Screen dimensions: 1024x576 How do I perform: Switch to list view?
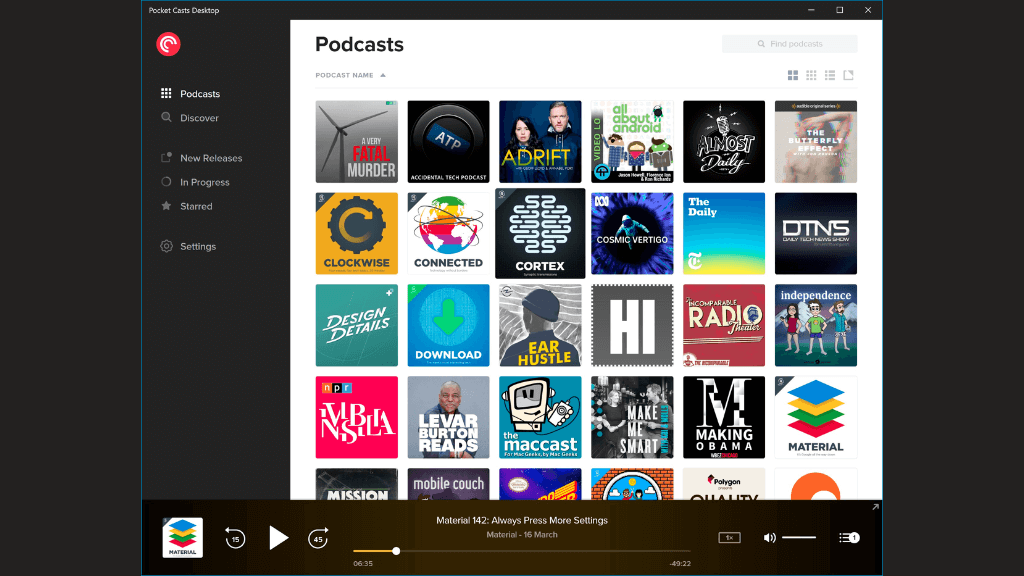coord(829,75)
